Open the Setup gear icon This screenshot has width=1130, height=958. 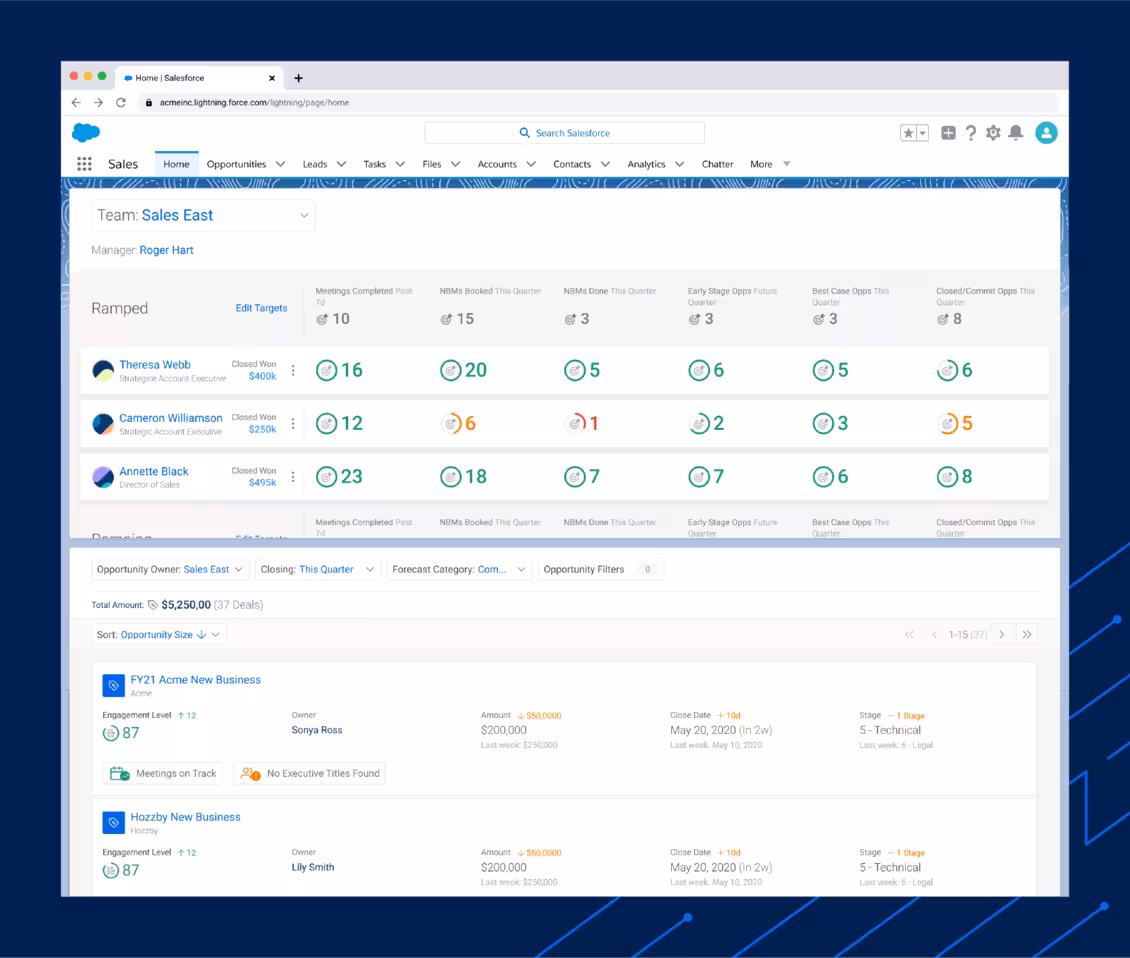pos(993,133)
